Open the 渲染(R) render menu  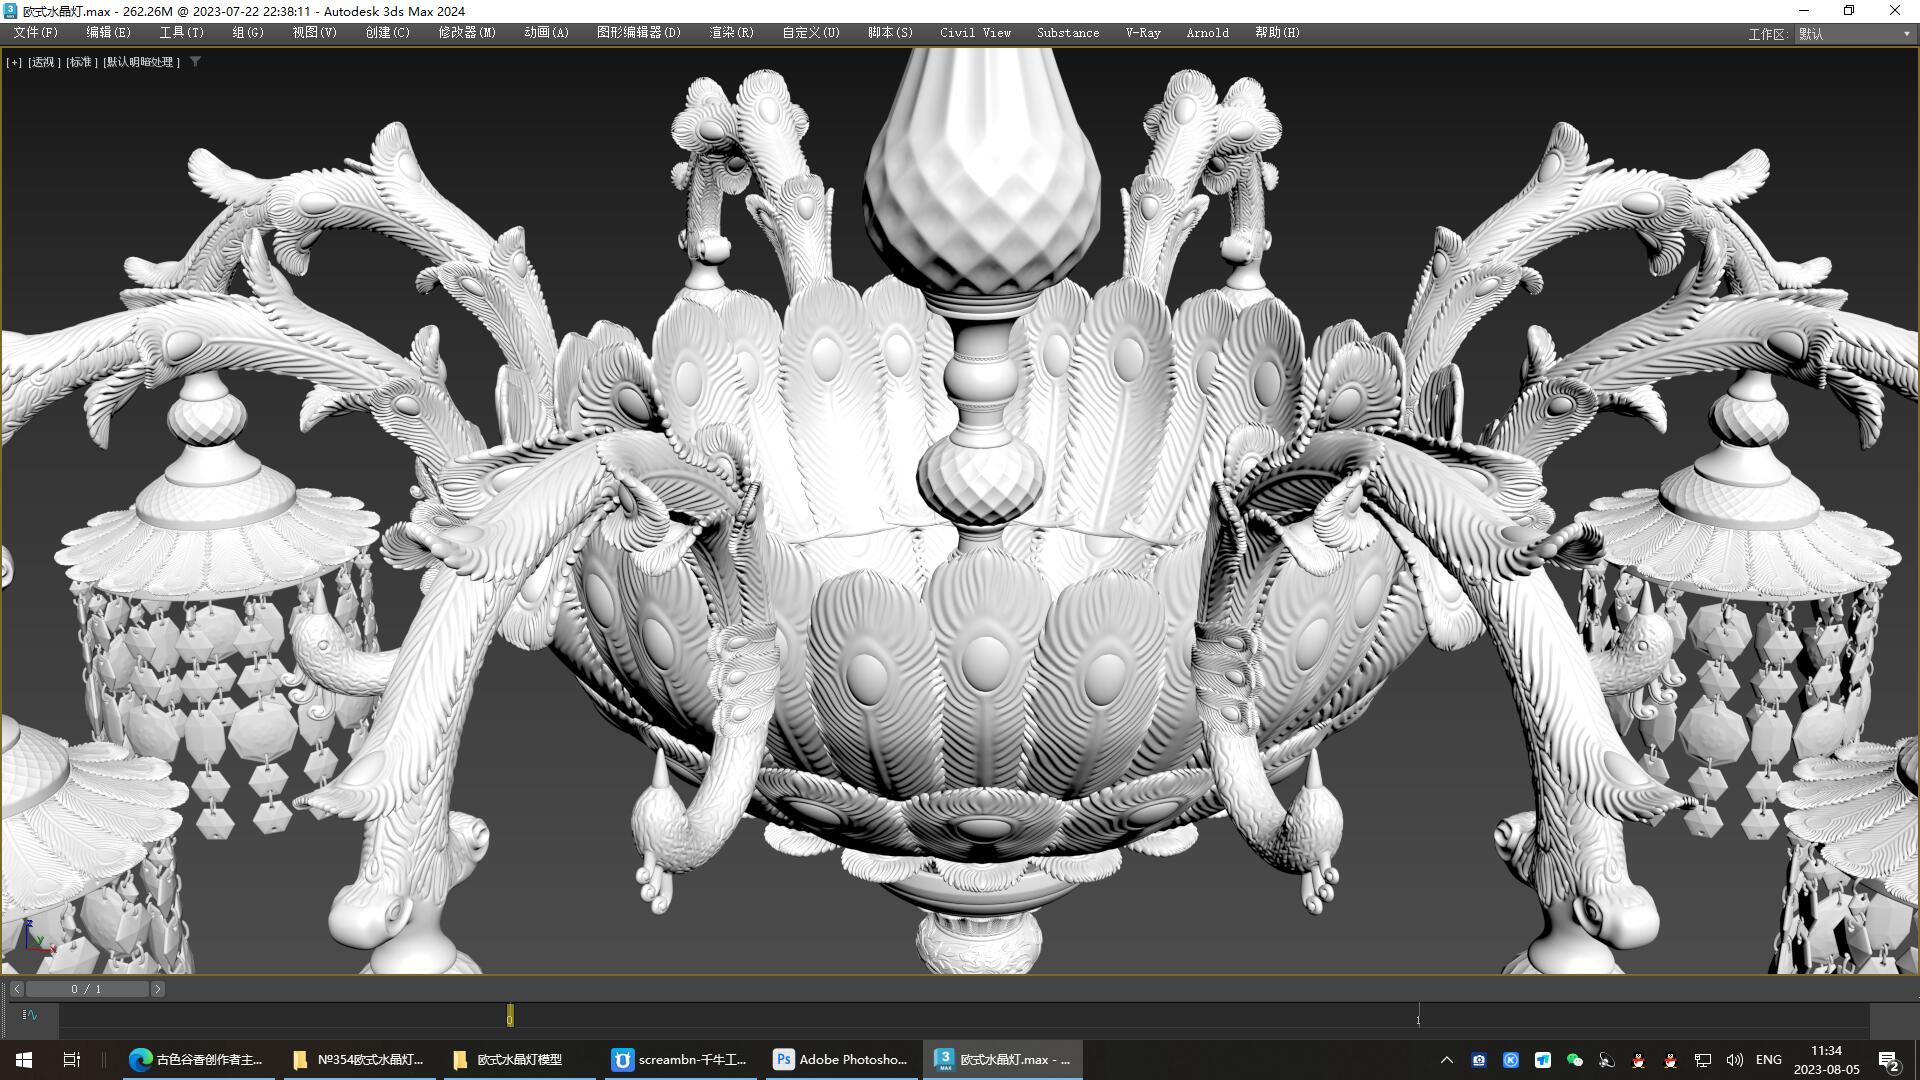coord(729,32)
